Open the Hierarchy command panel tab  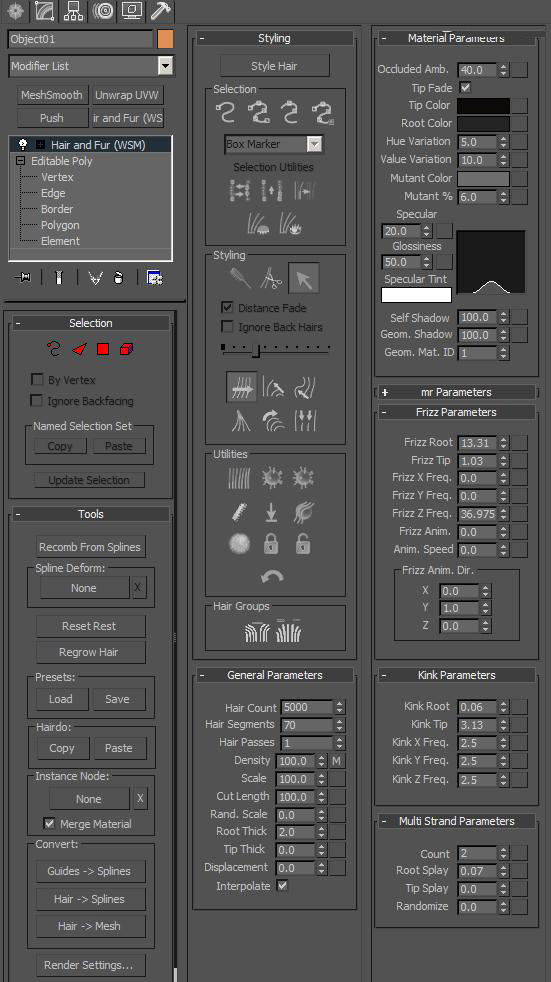click(x=73, y=11)
